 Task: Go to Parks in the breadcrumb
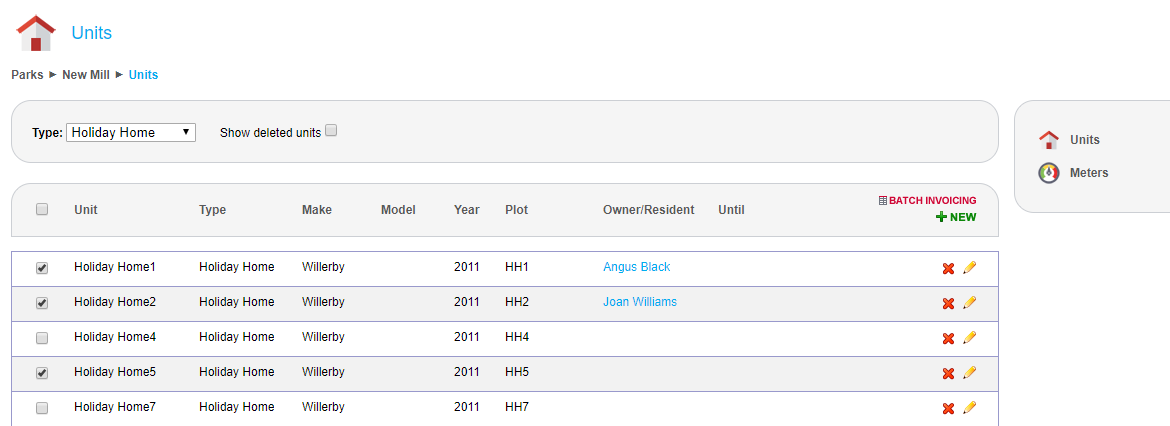pyautogui.click(x=27, y=75)
